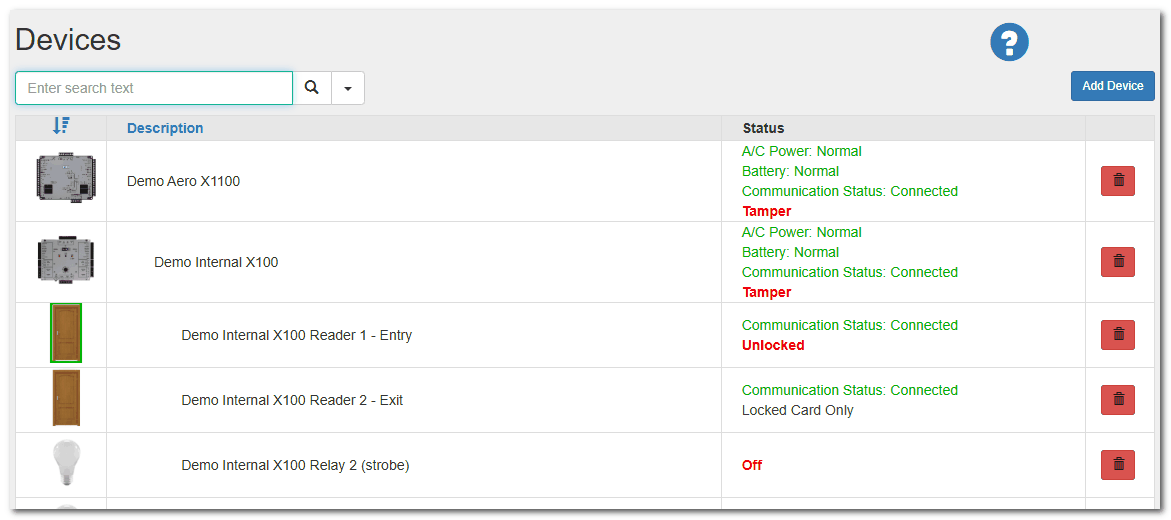Image resolution: width=1171 pixels, height=520 pixels.
Task: Click the search magnifier icon
Action: tap(312, 88)
